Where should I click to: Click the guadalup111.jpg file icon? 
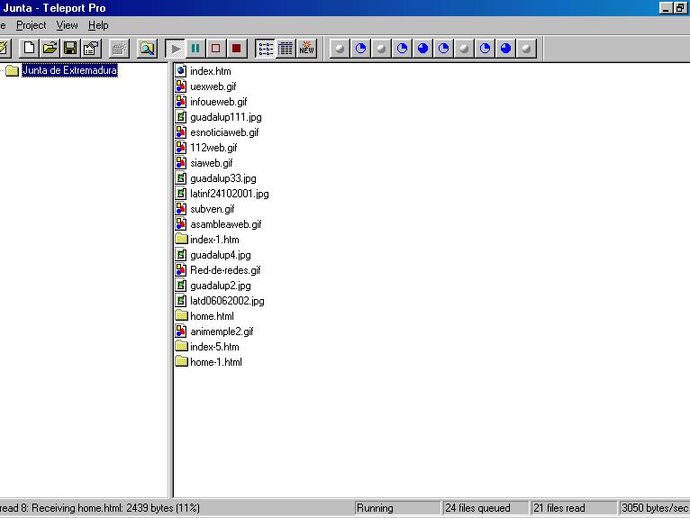(x=181, y=117)
